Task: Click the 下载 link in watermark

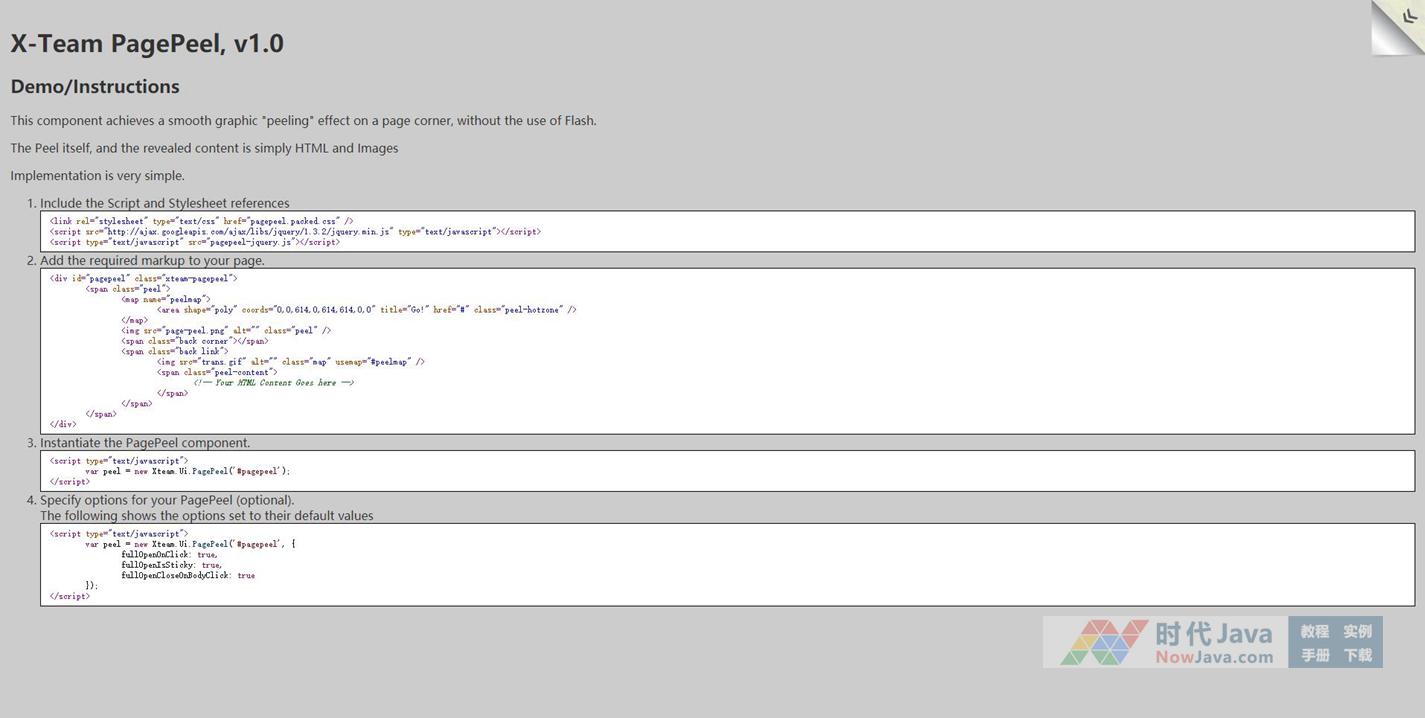Action: tap(1357, 656)
